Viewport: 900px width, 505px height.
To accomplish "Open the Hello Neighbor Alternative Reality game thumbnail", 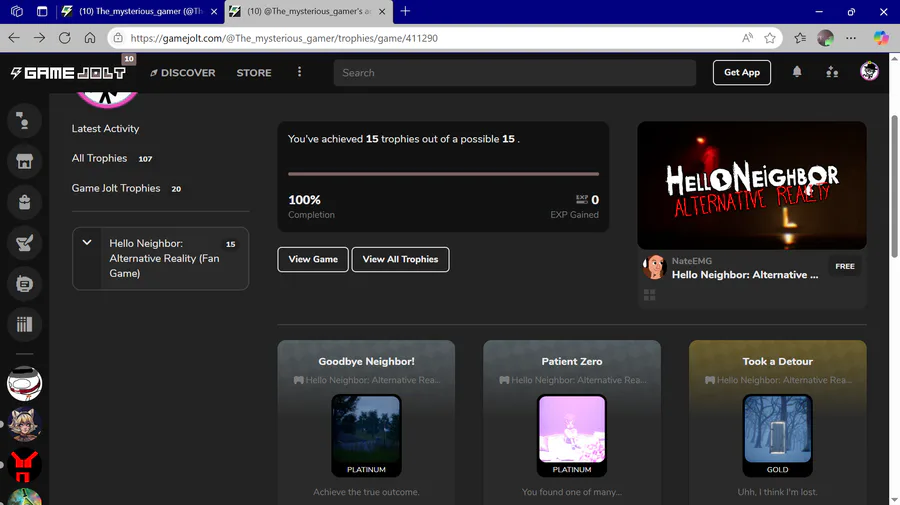I will tap(751, 185).
